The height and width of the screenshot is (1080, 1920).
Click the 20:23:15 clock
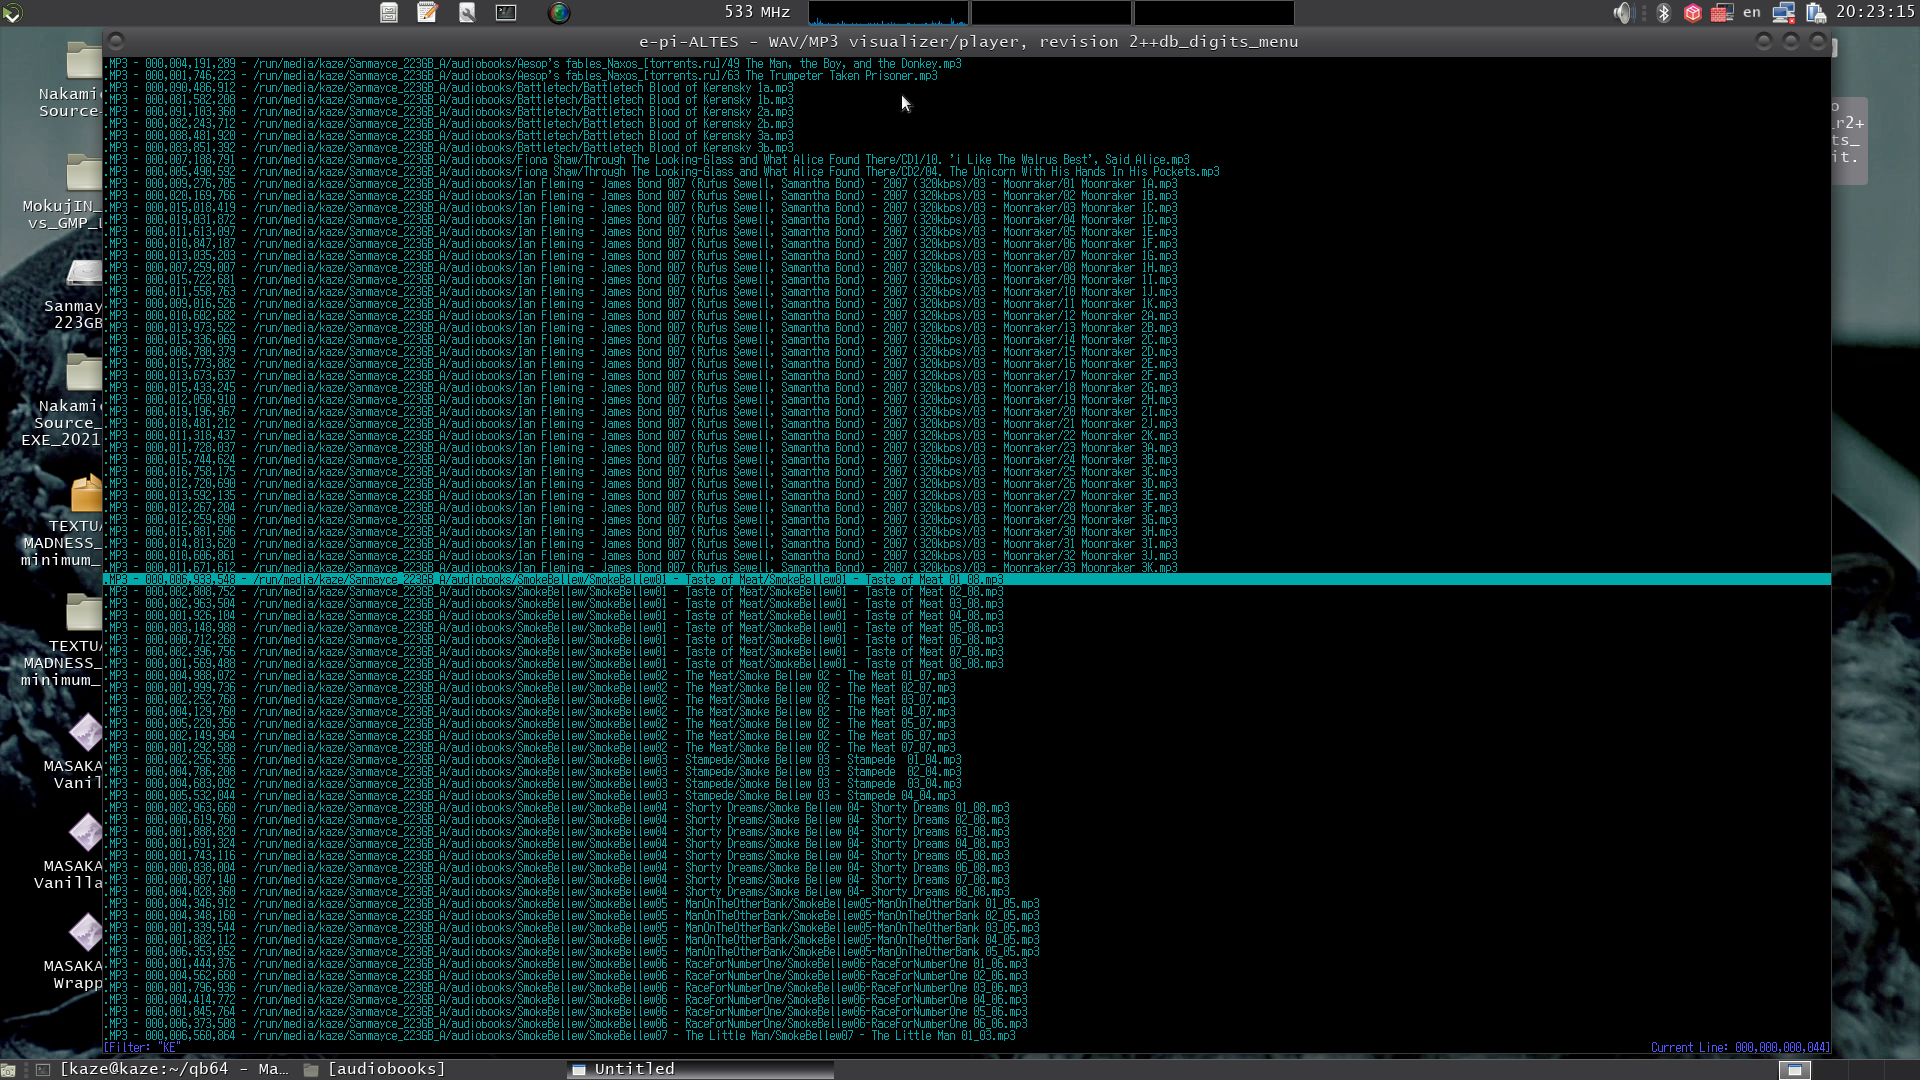(1875, 12)
